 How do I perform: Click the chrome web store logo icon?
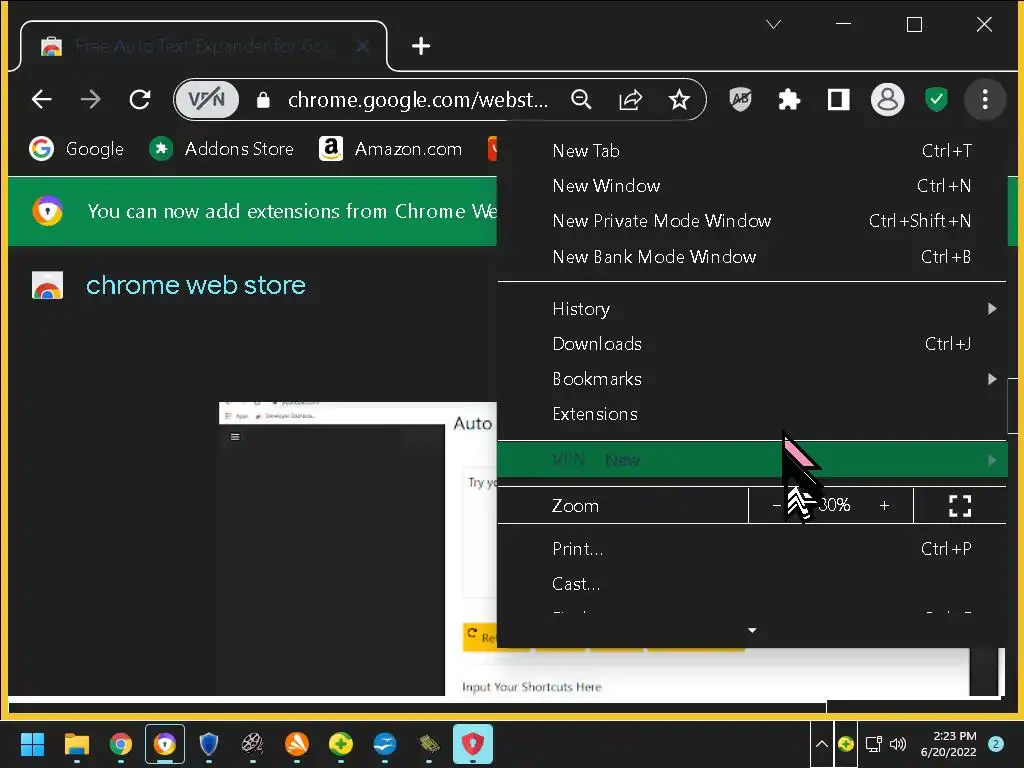47,285
